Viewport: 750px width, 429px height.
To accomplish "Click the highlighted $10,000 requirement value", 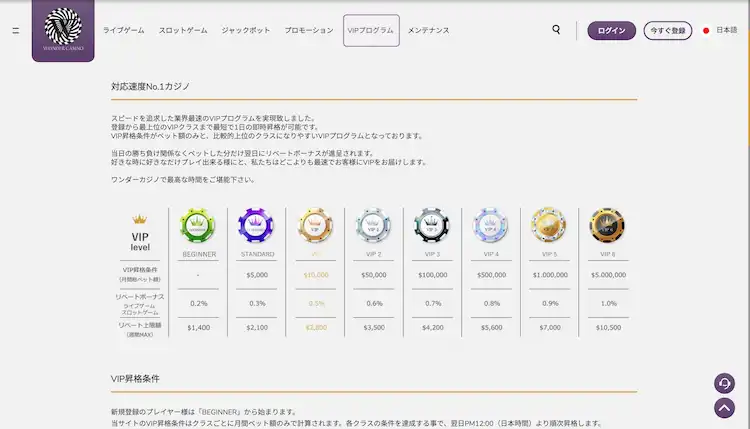I will pos(316,275).
